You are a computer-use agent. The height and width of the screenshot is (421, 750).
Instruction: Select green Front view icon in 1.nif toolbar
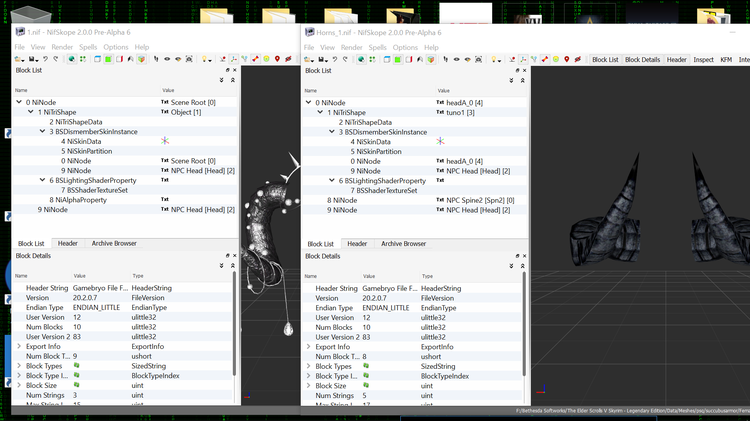pos(108,59)
